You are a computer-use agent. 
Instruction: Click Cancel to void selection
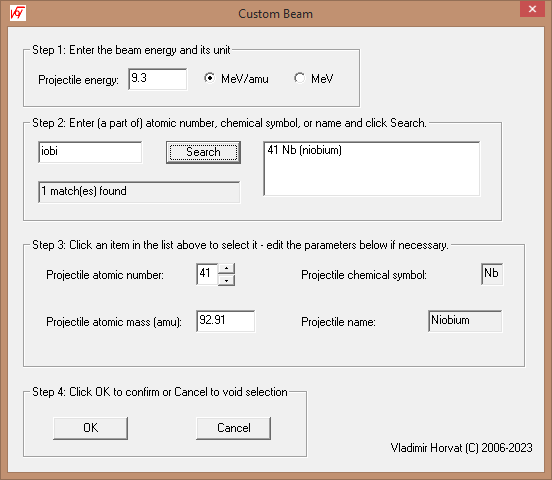[x=233, y=428]
